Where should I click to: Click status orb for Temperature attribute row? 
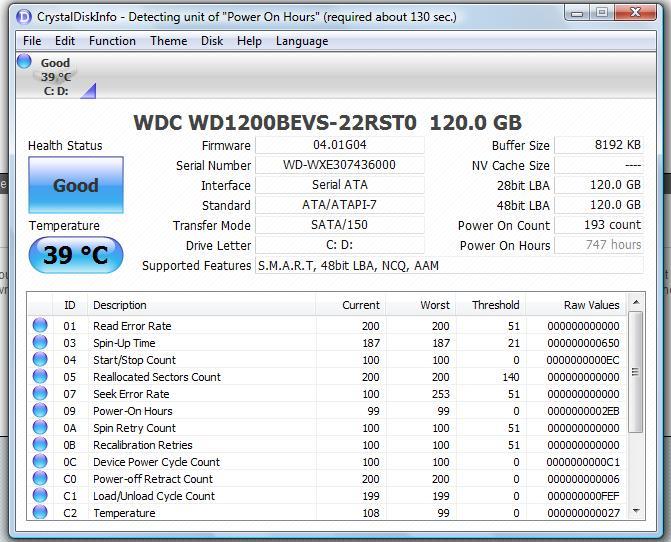pyautogui.click(x=40, y=512)
